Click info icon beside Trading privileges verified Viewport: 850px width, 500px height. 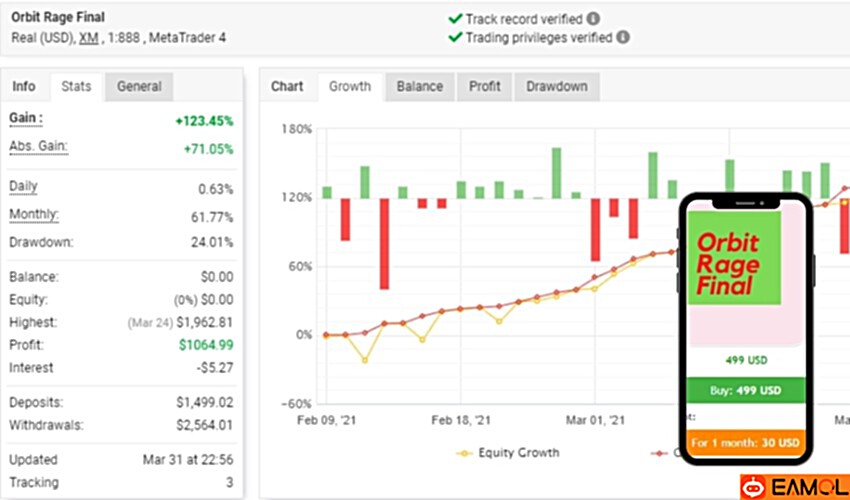(x=623, y=37)
